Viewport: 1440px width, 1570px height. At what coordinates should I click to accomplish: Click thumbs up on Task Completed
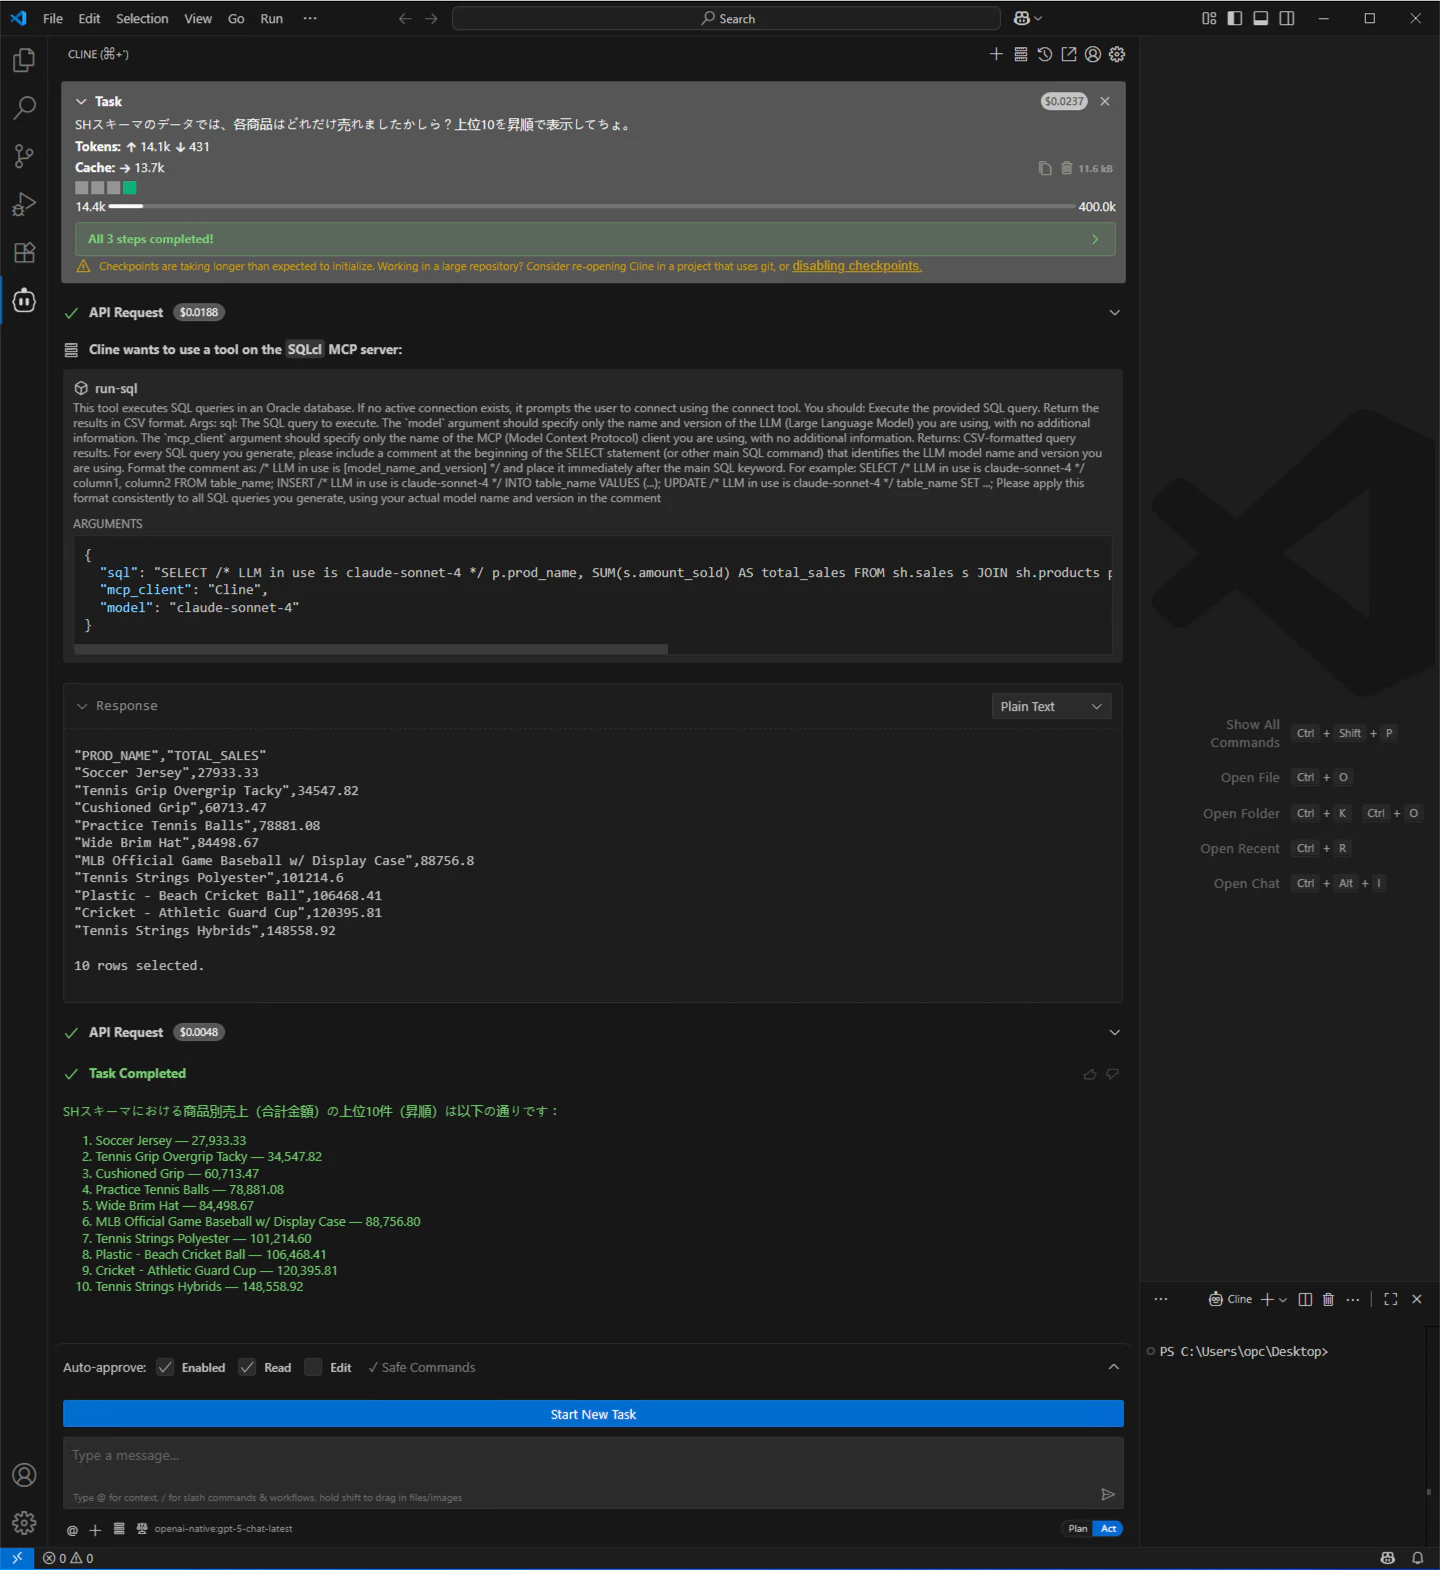[1090, 1074]
